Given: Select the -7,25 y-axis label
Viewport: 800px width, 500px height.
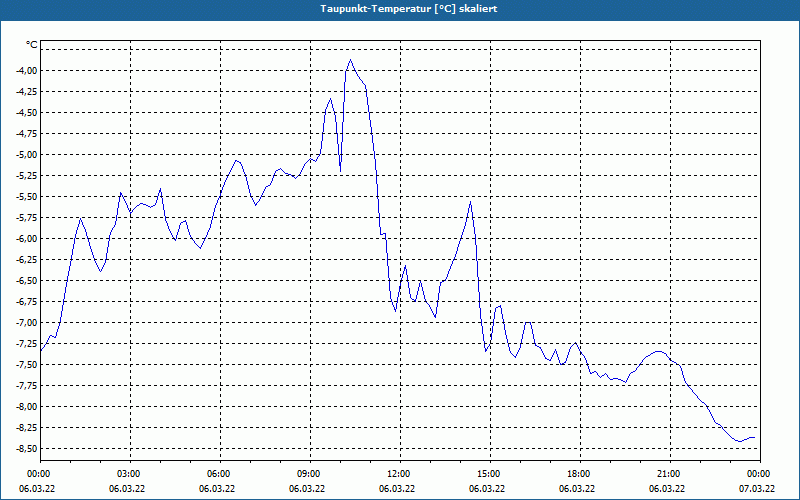Looking at the screenshot, I should 27,343.
